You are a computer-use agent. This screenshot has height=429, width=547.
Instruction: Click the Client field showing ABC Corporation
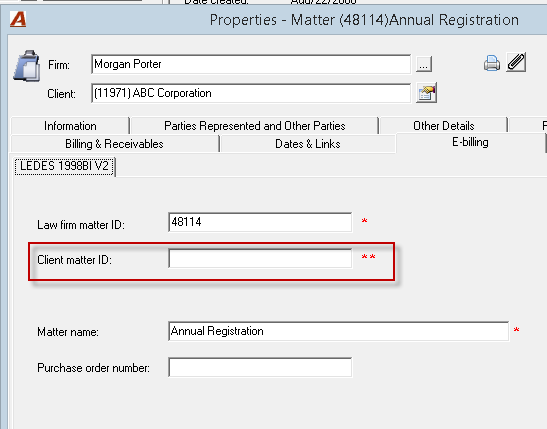coord(251,93)
